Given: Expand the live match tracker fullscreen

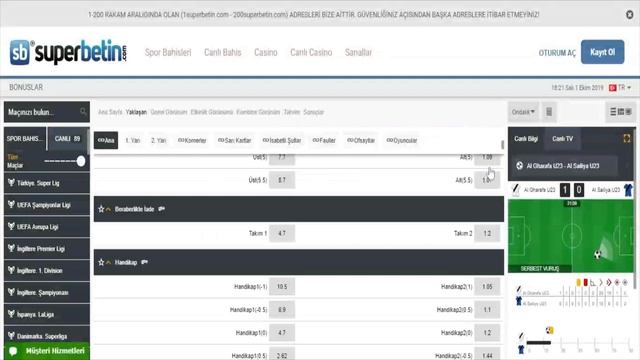Looking at the screenshot, I should click(x=627, y=139).
